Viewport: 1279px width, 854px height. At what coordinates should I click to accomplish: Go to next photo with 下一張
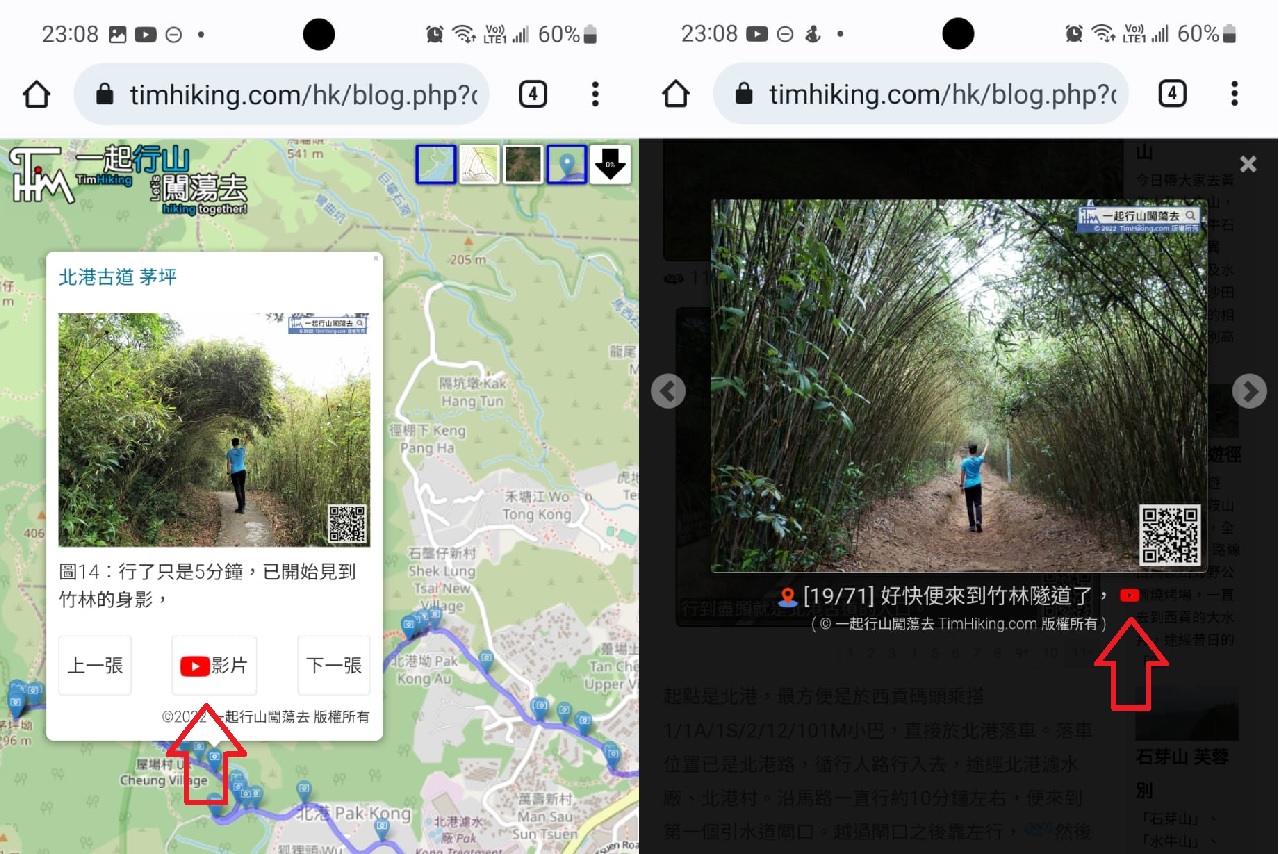tap(334, 666)
